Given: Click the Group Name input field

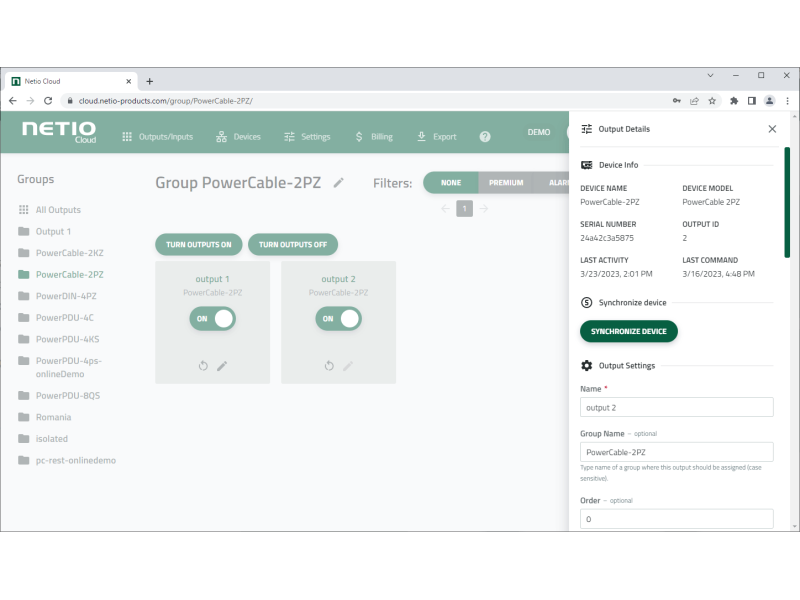Looking at the screenshot, I should [x=677, y=452].
